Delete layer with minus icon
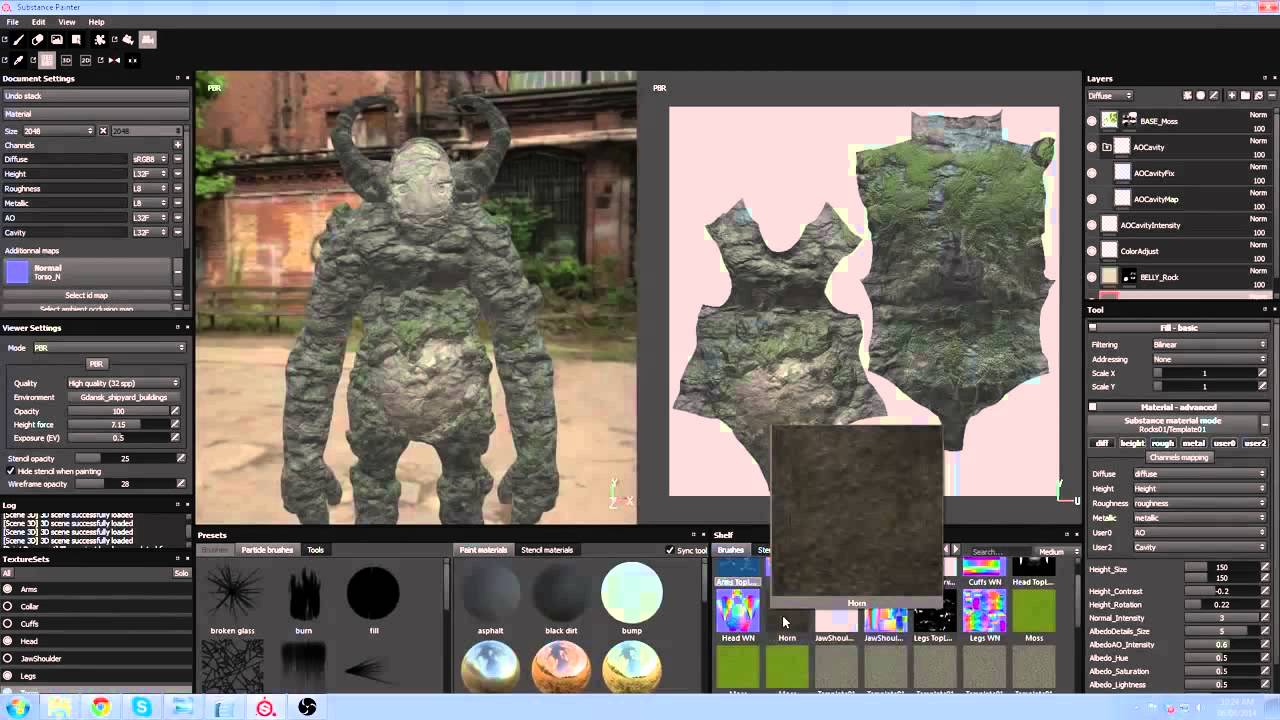 pyautogui.click(x=1272, y=96)
